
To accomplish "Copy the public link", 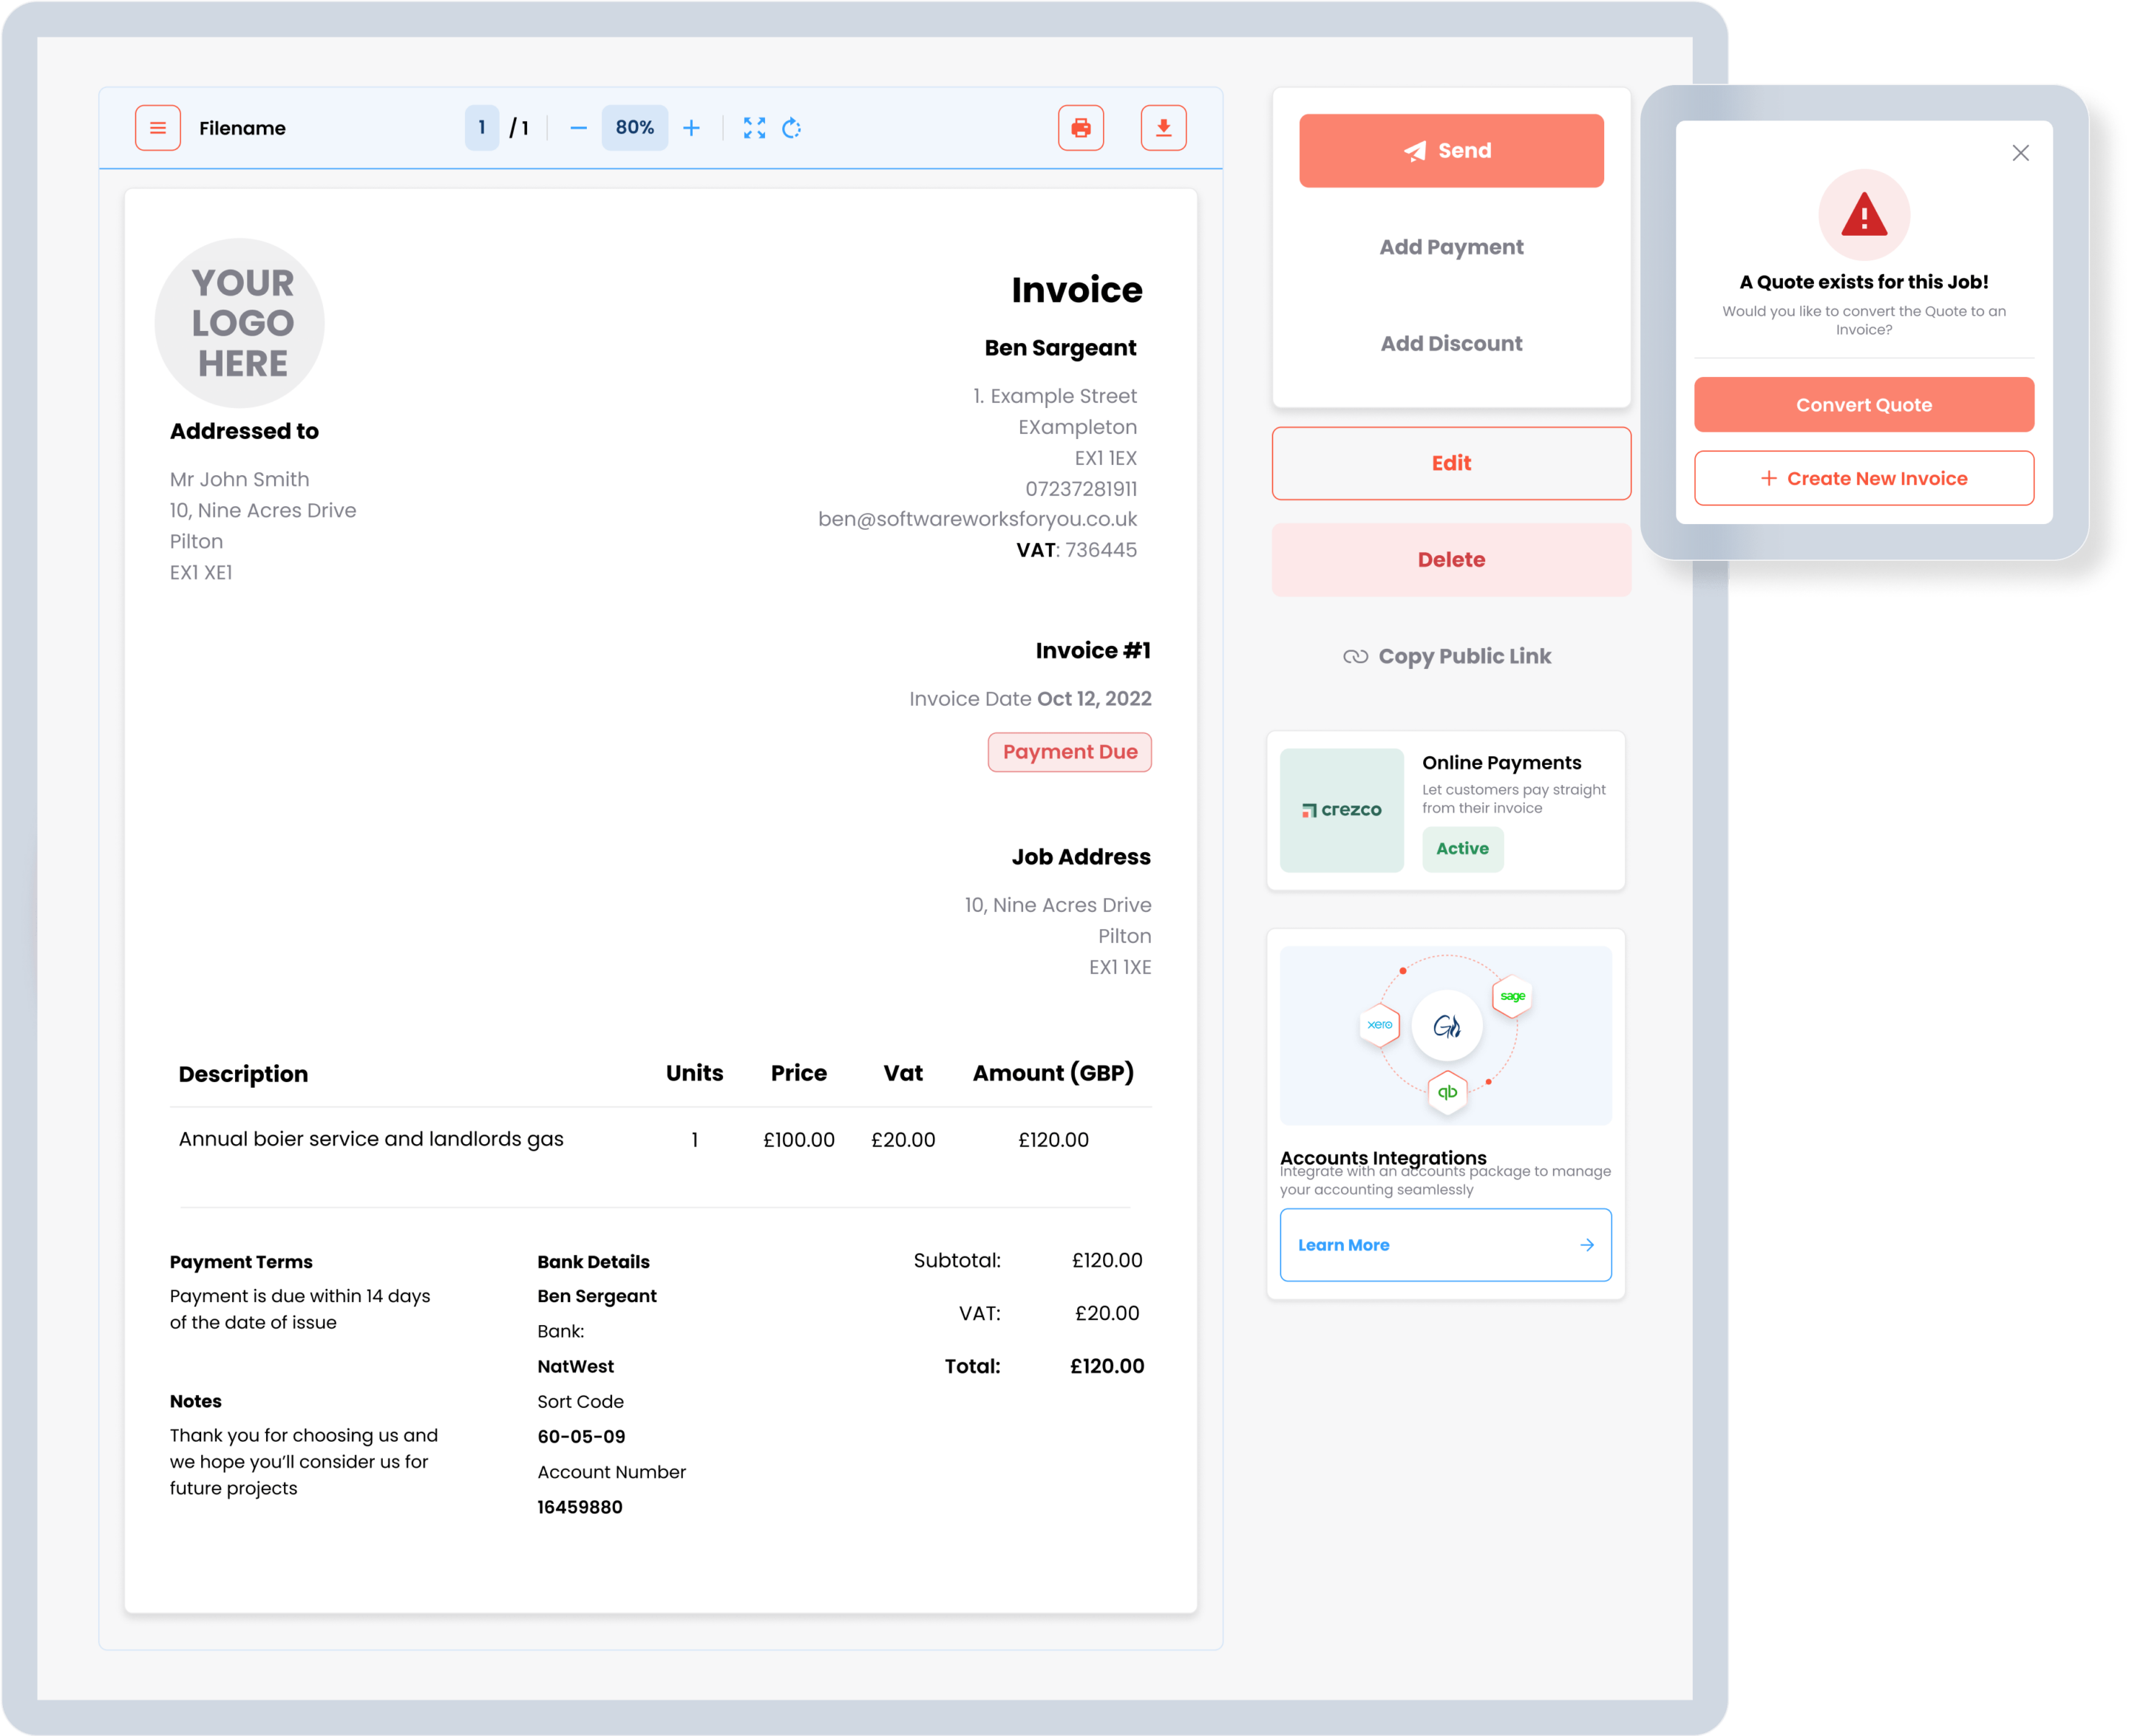I will 1447,656.
